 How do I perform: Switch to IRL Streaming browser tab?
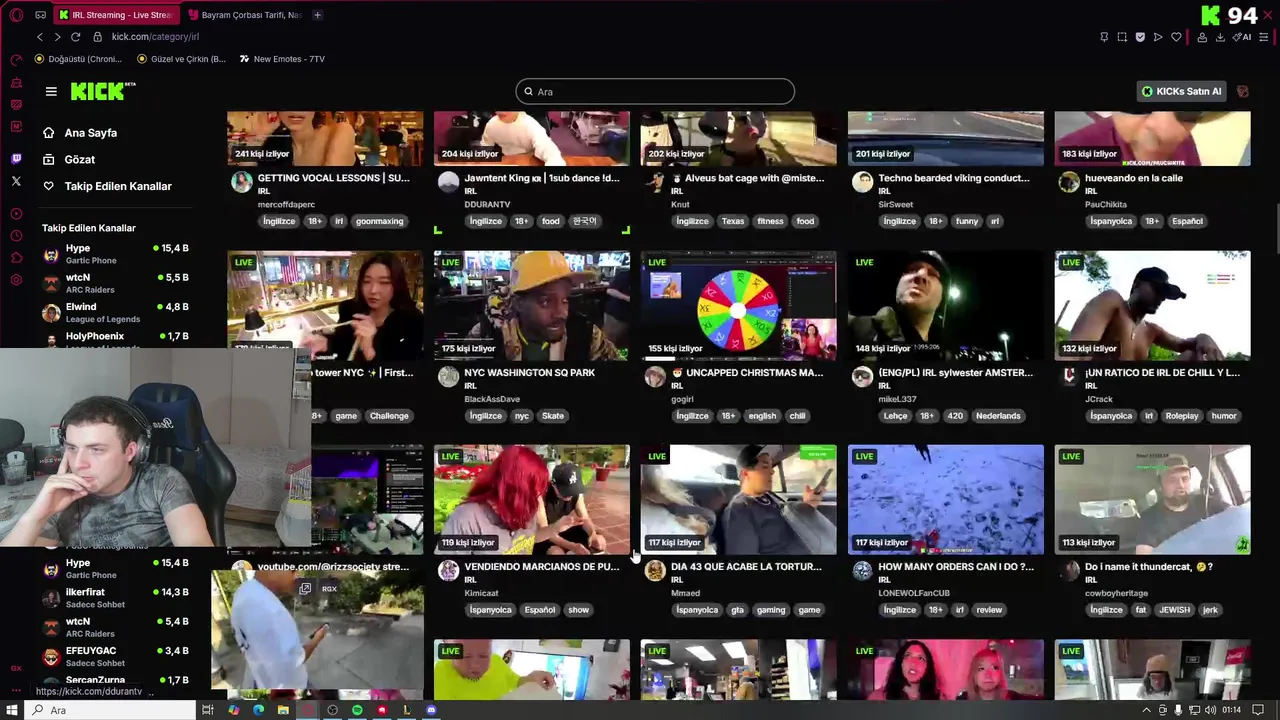click(115, 15)
